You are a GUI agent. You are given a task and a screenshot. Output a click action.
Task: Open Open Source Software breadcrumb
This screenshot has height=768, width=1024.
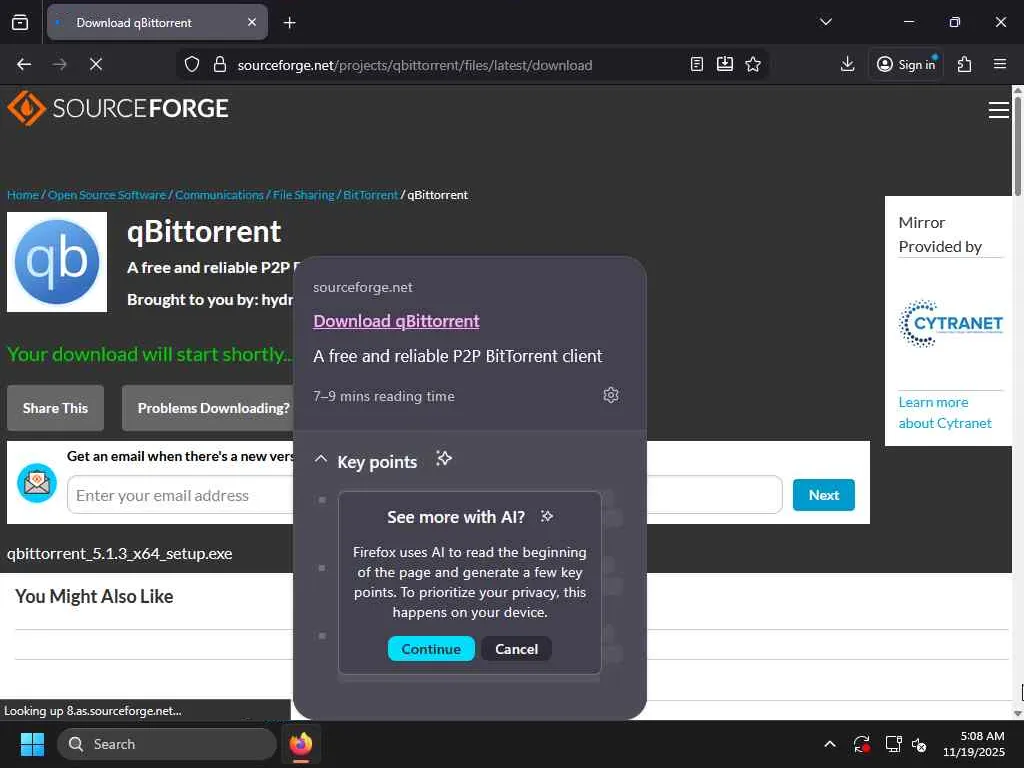(x=106, y=195)
